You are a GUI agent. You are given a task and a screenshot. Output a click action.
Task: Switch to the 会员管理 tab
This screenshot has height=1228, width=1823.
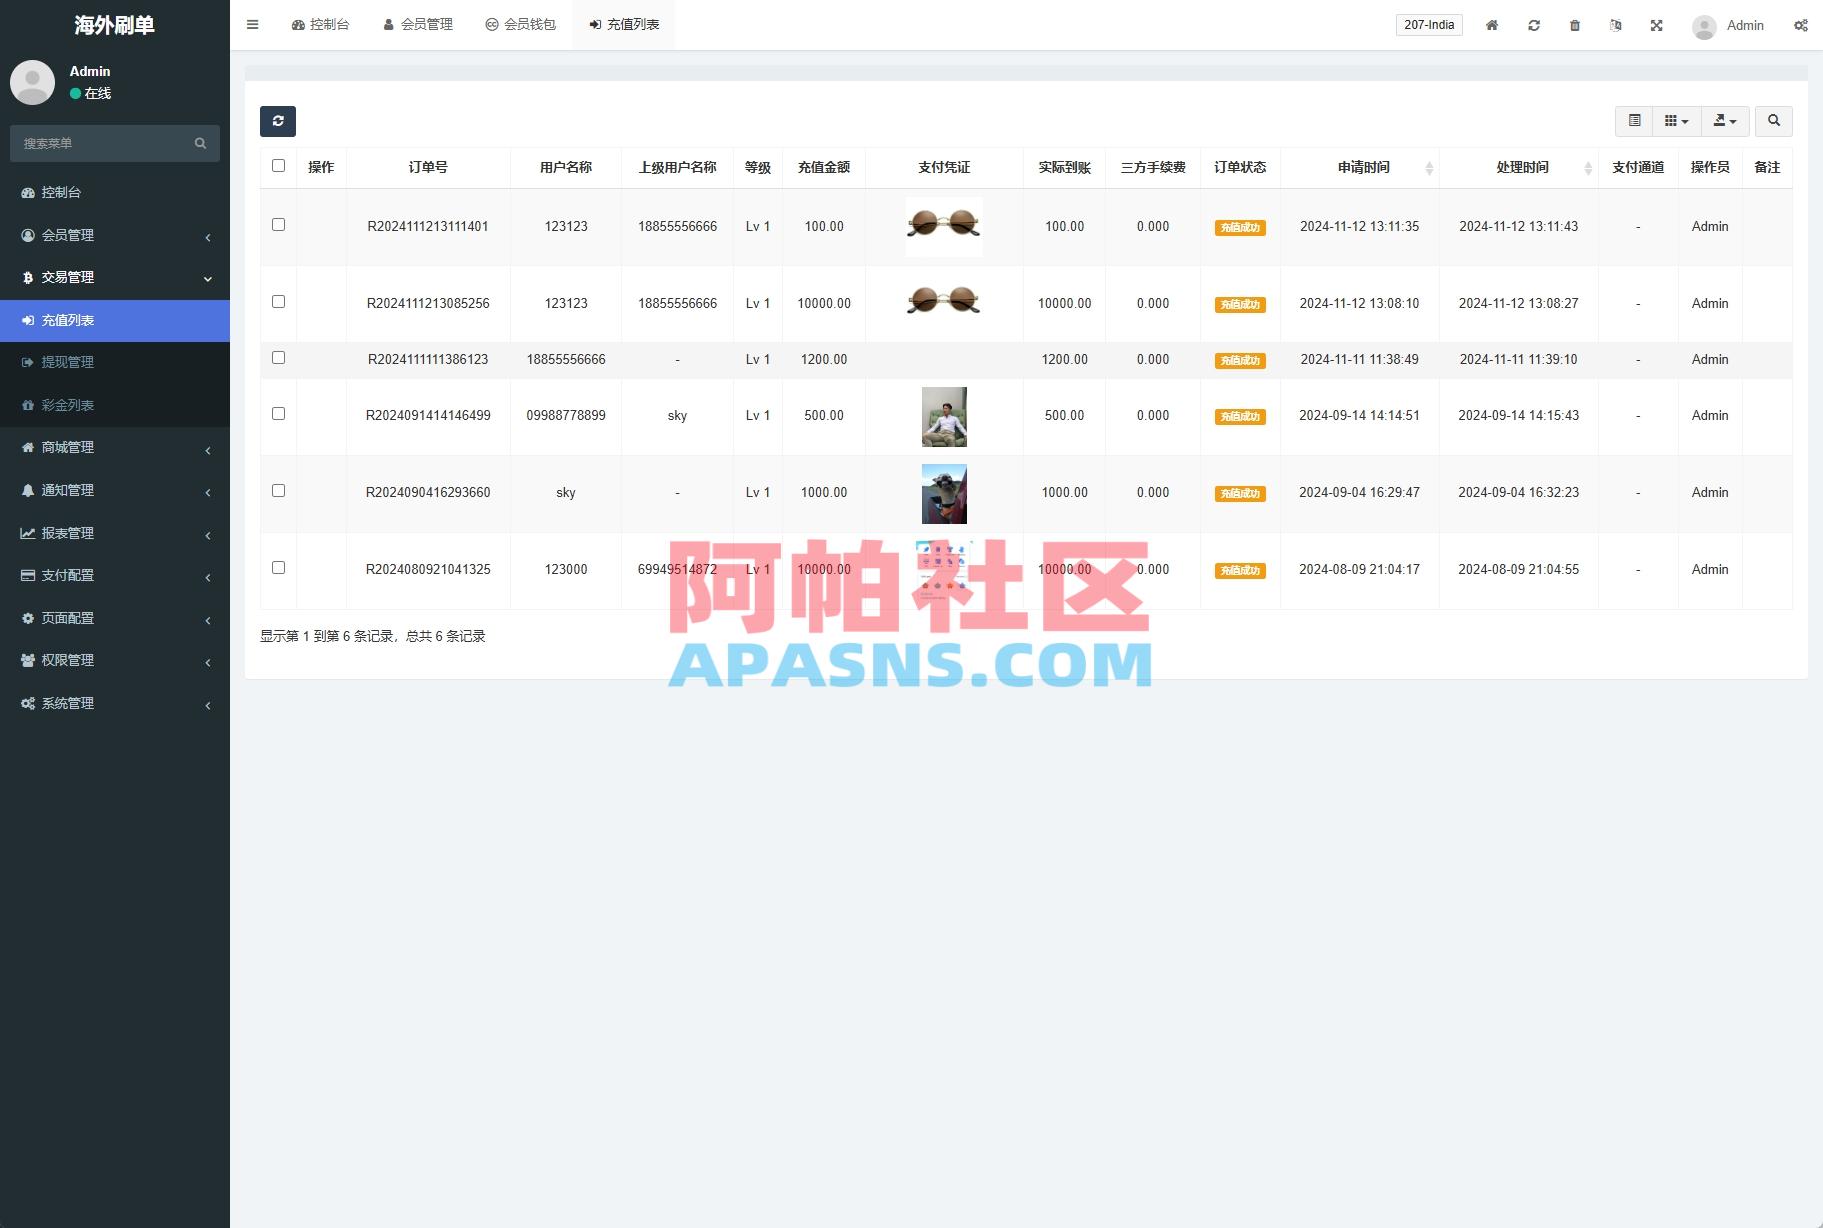418,24
